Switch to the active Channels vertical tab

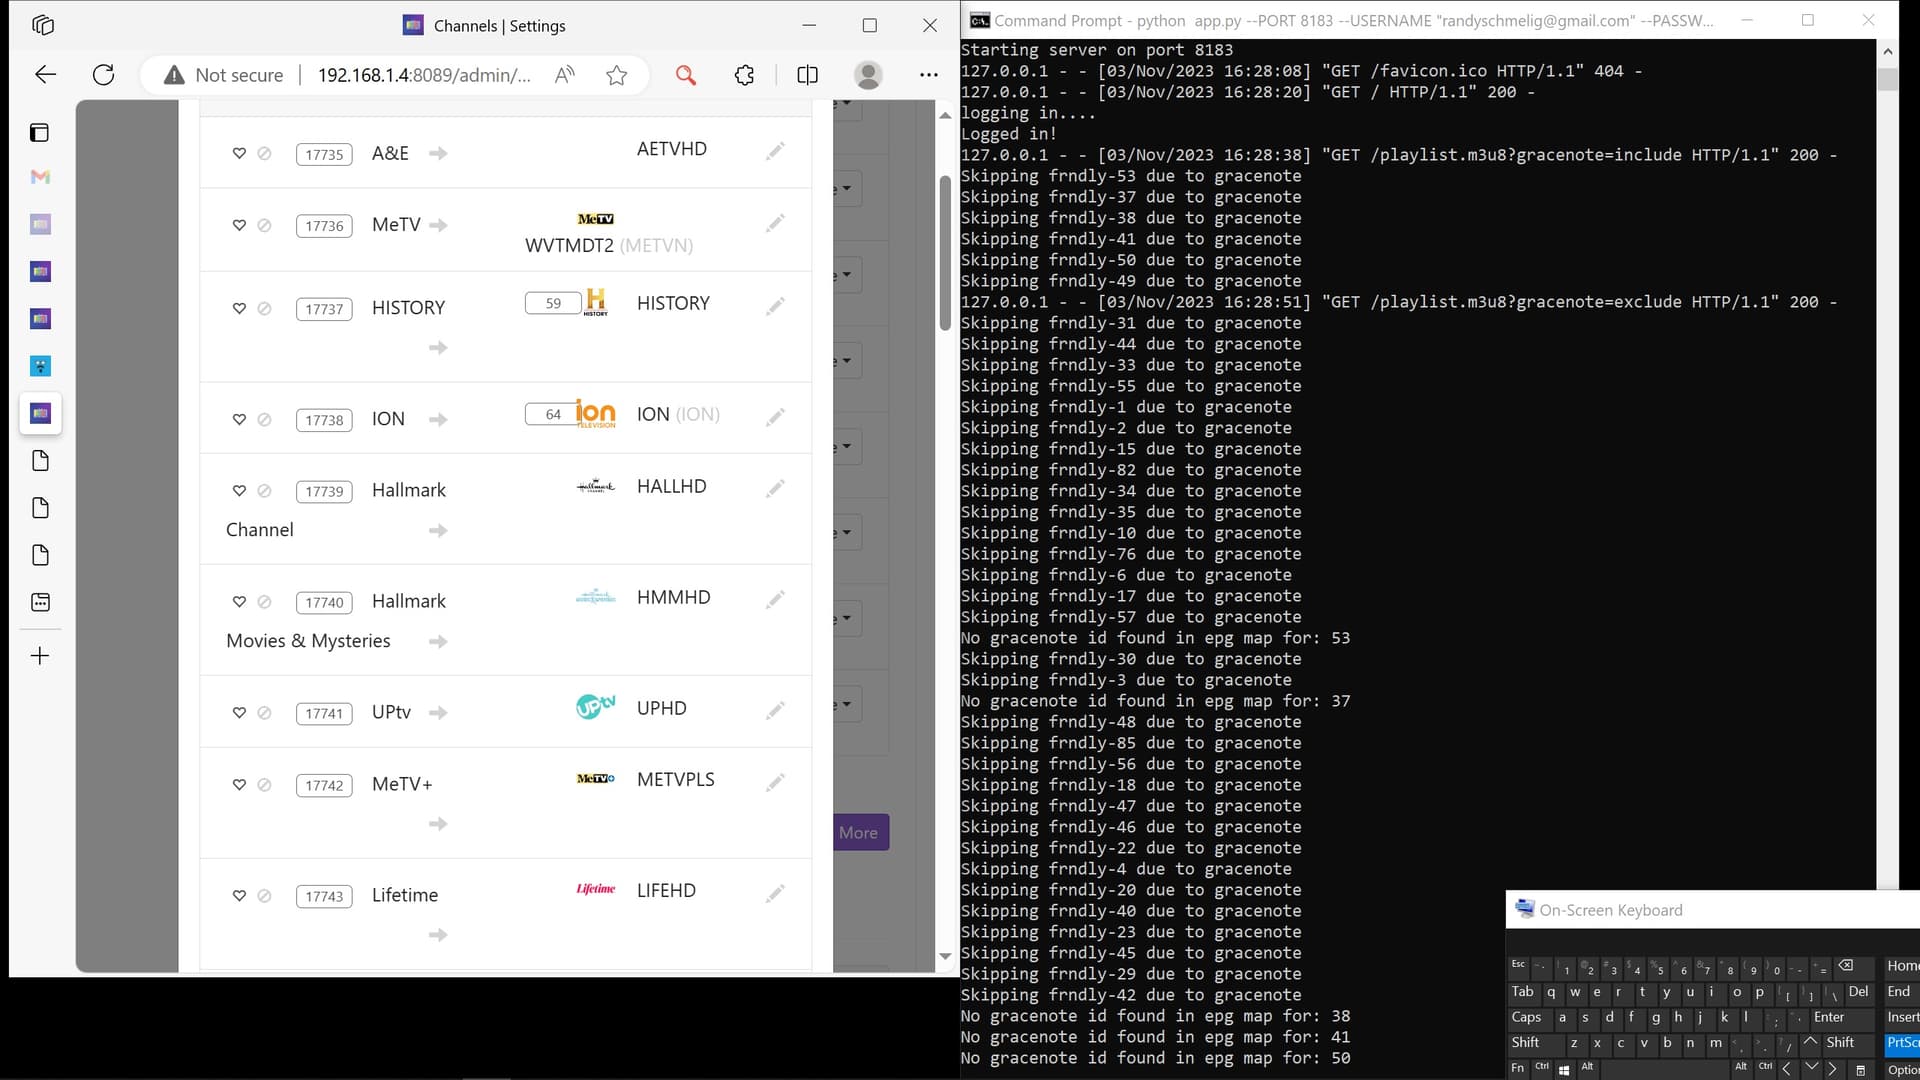pyautogui.click(x=40, y=413)
